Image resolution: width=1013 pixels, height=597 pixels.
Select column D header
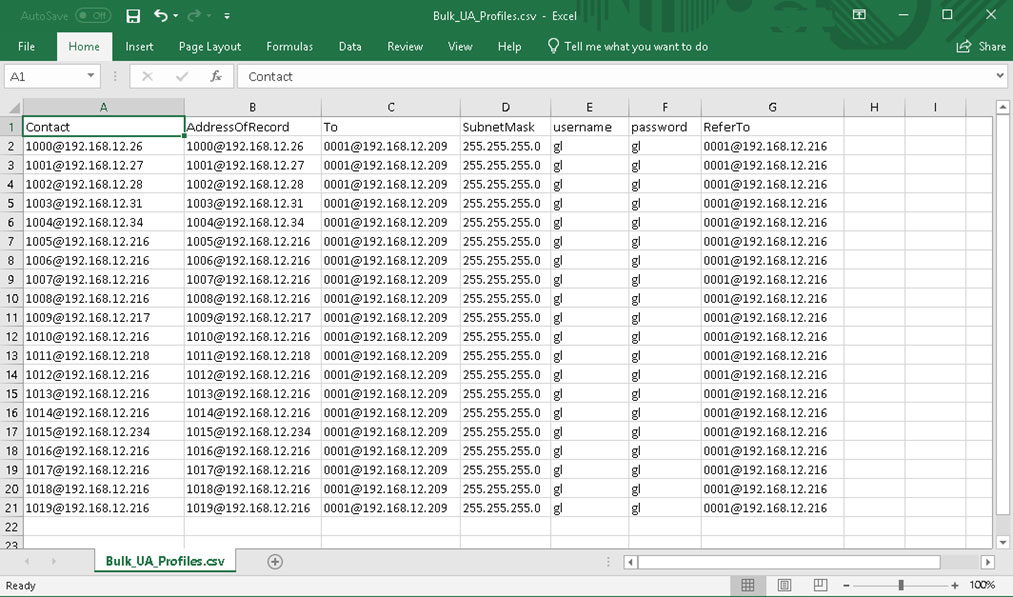coord(505,107)
